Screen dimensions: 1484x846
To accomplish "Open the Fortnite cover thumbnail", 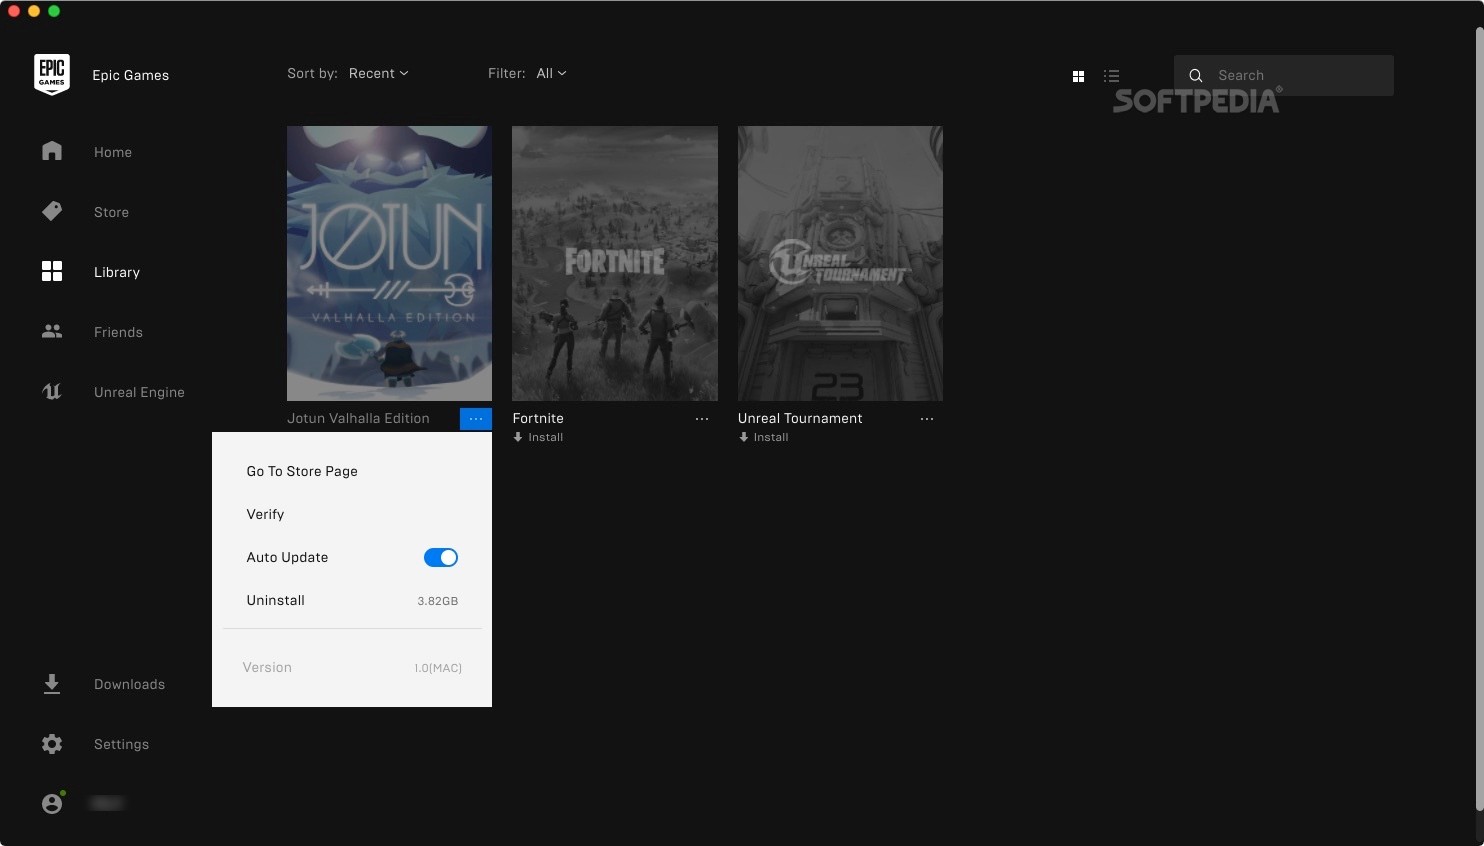I will coord(615,263).
